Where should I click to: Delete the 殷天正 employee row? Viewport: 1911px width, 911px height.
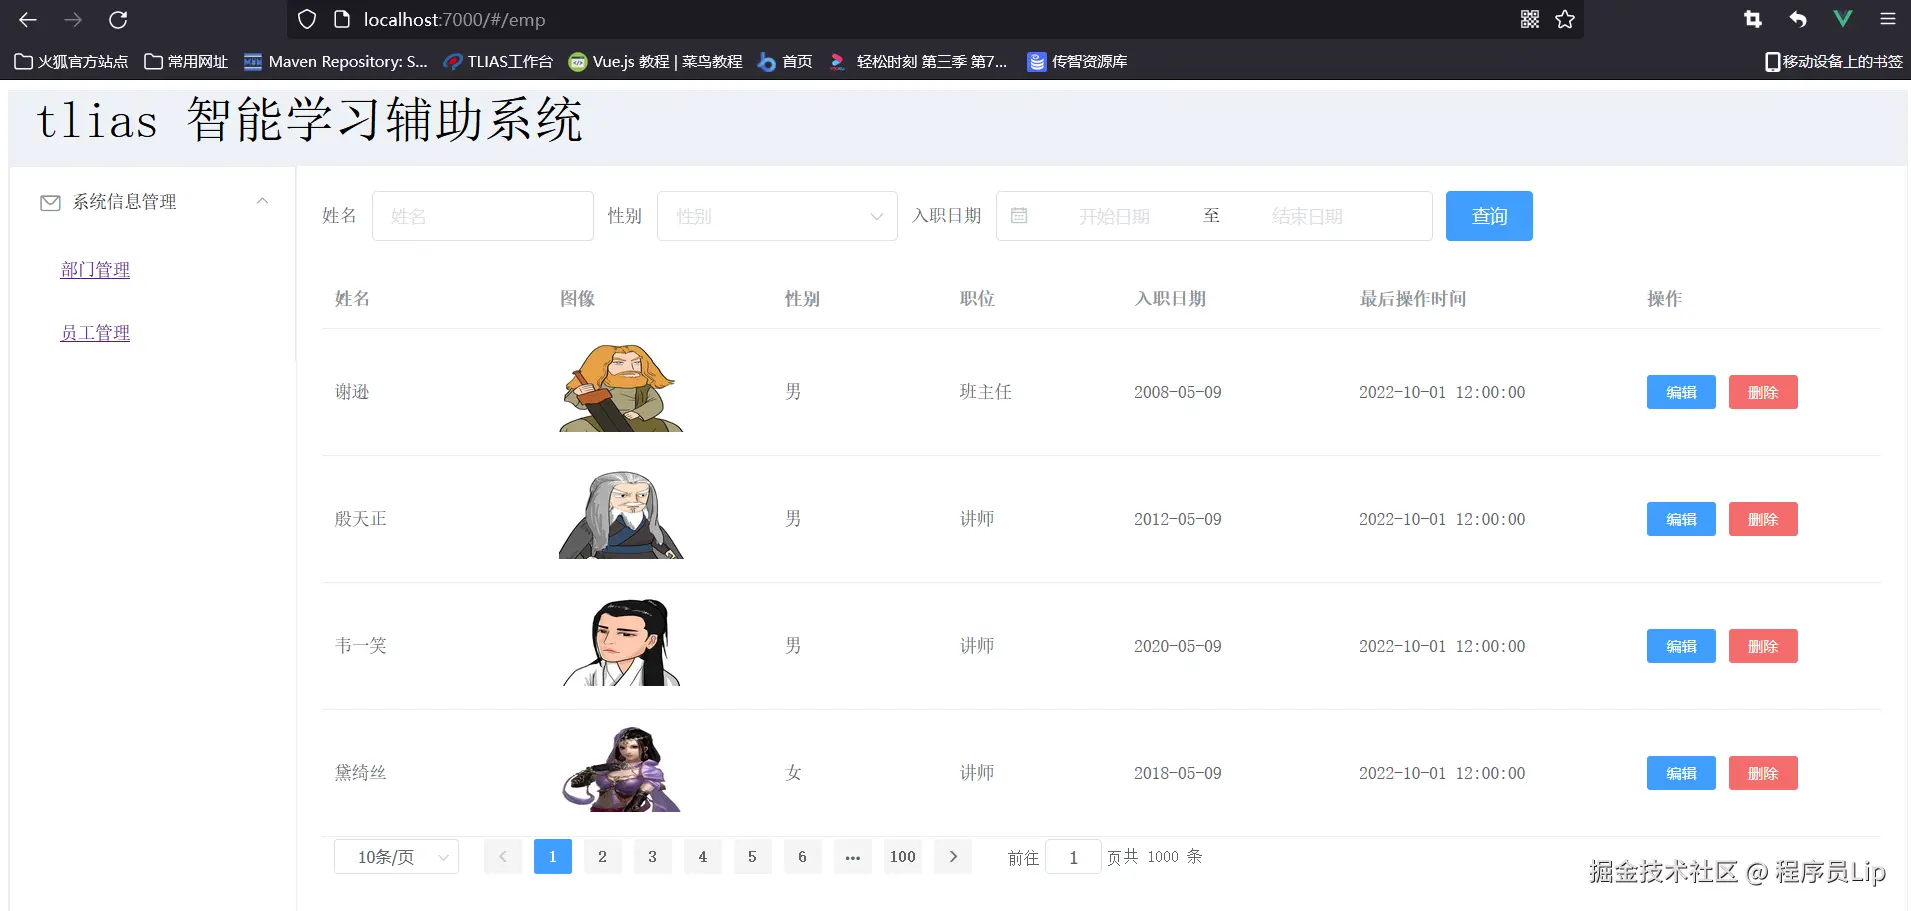tap(1763, 519)
